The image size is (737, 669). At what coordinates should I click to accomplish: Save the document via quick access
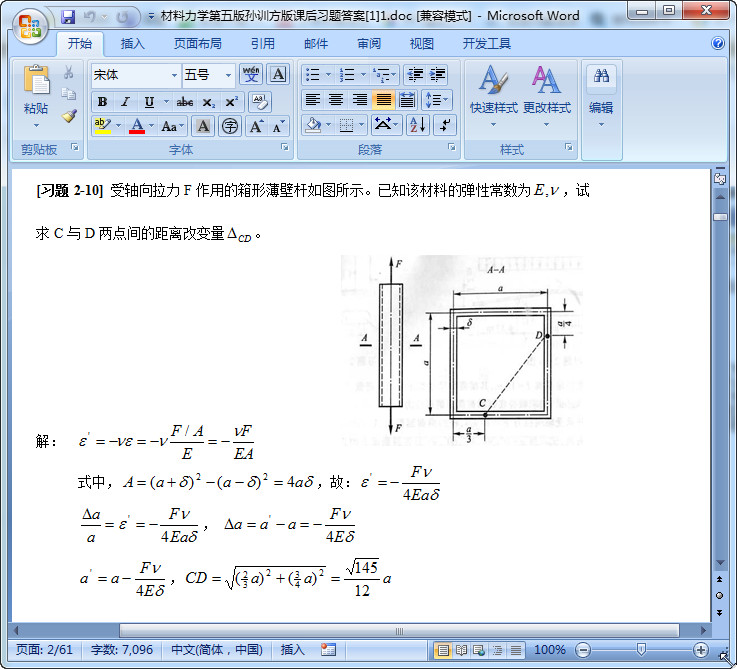coord(68,17)
